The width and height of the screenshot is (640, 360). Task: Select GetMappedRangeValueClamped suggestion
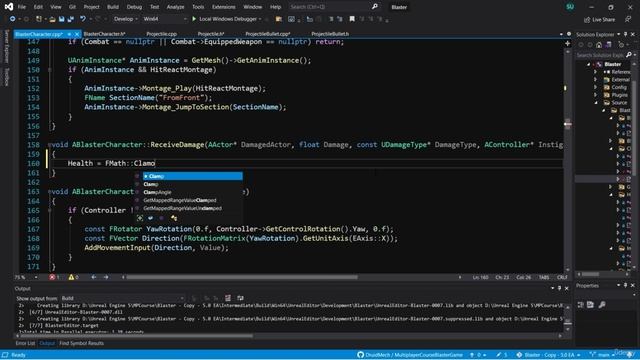pos(180,200)
